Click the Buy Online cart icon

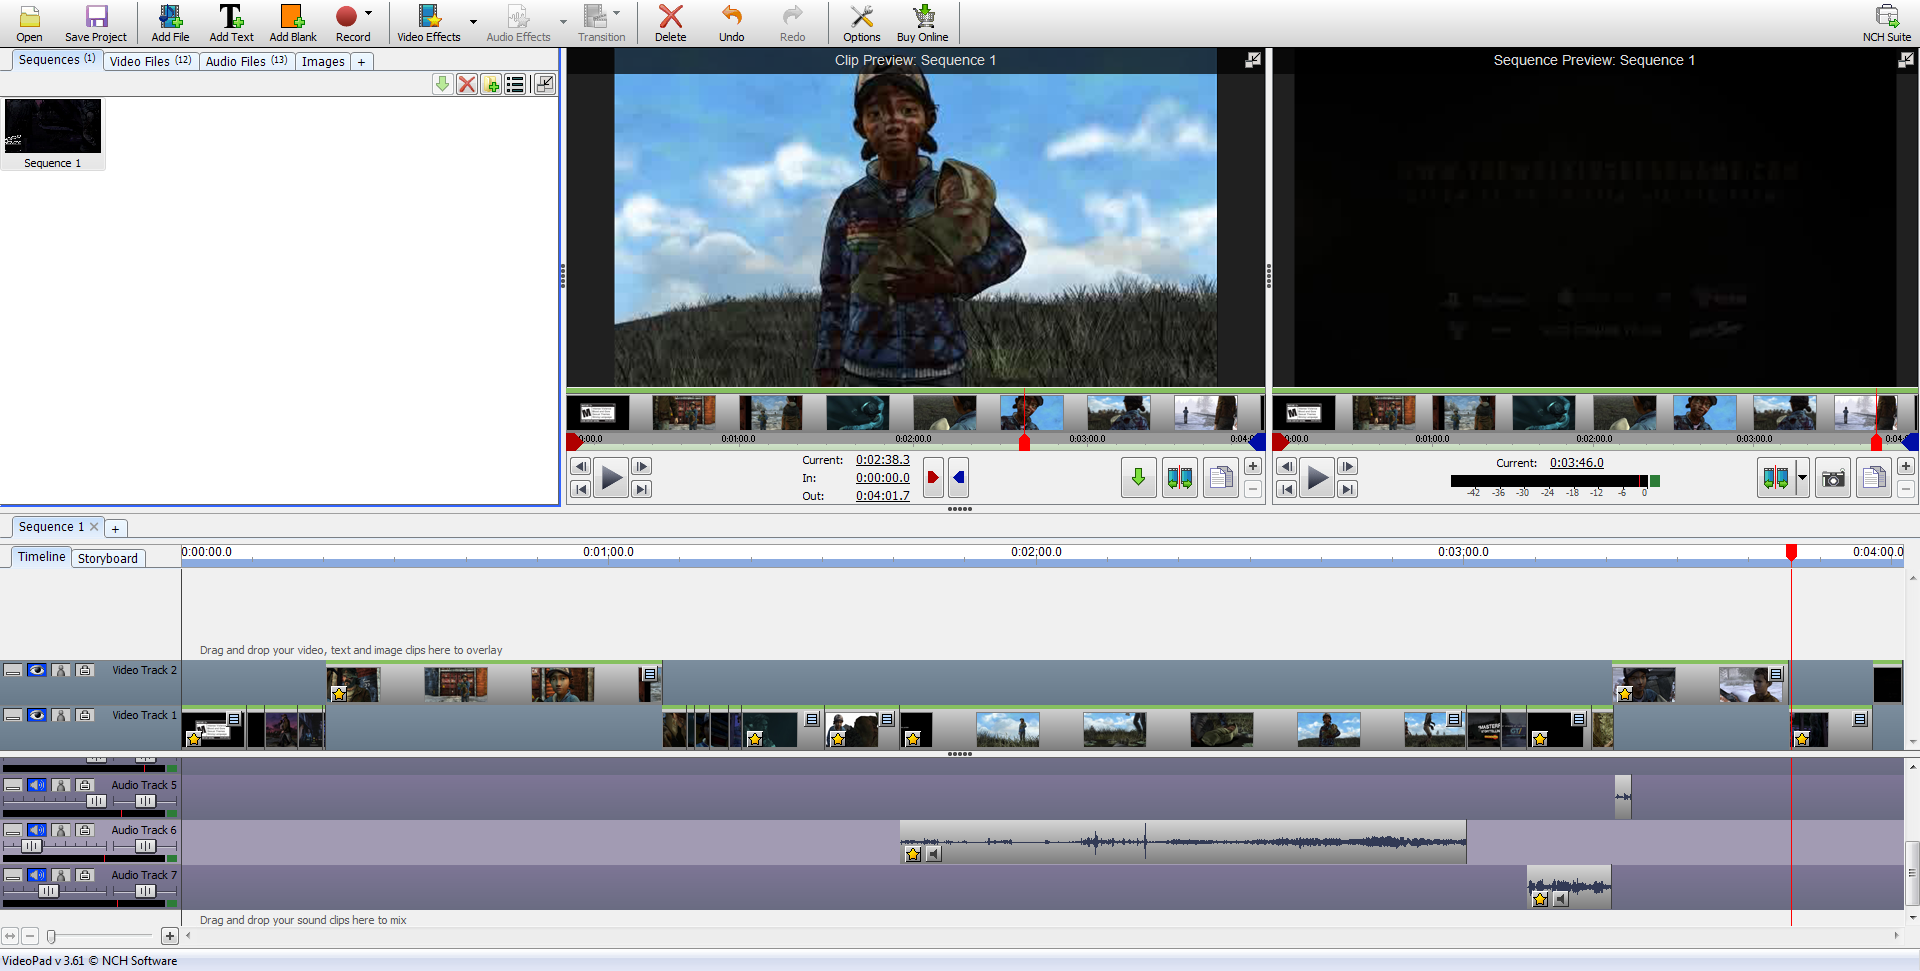[922, 23]
